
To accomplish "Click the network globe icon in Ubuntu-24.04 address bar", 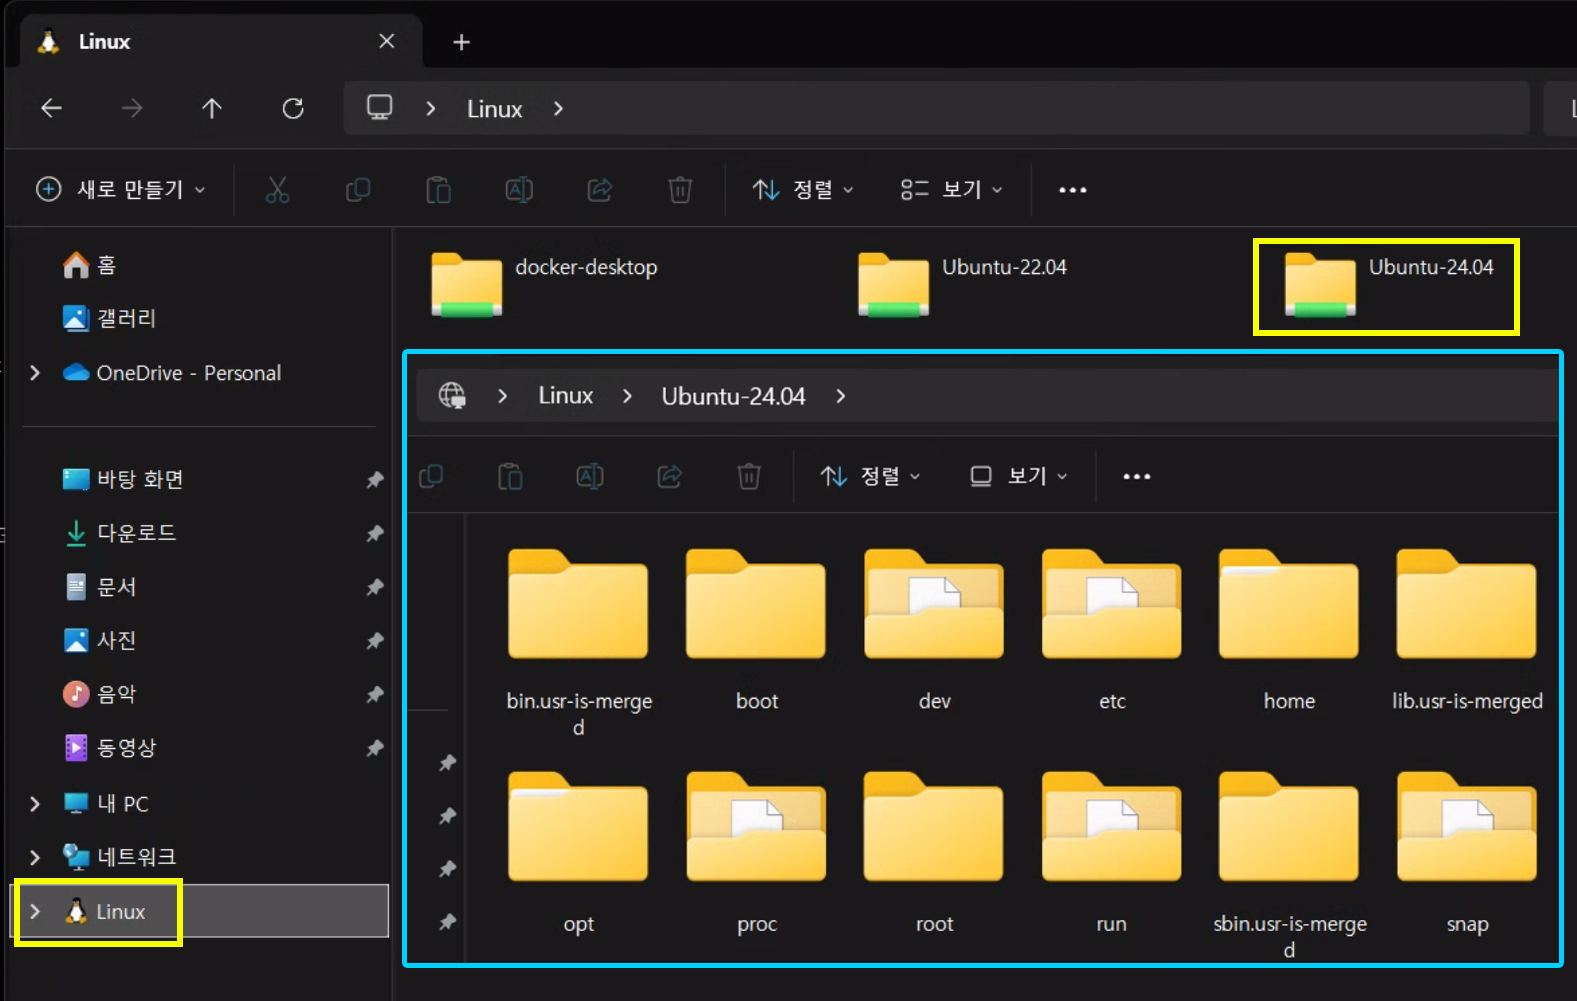I will pos(453,396).
